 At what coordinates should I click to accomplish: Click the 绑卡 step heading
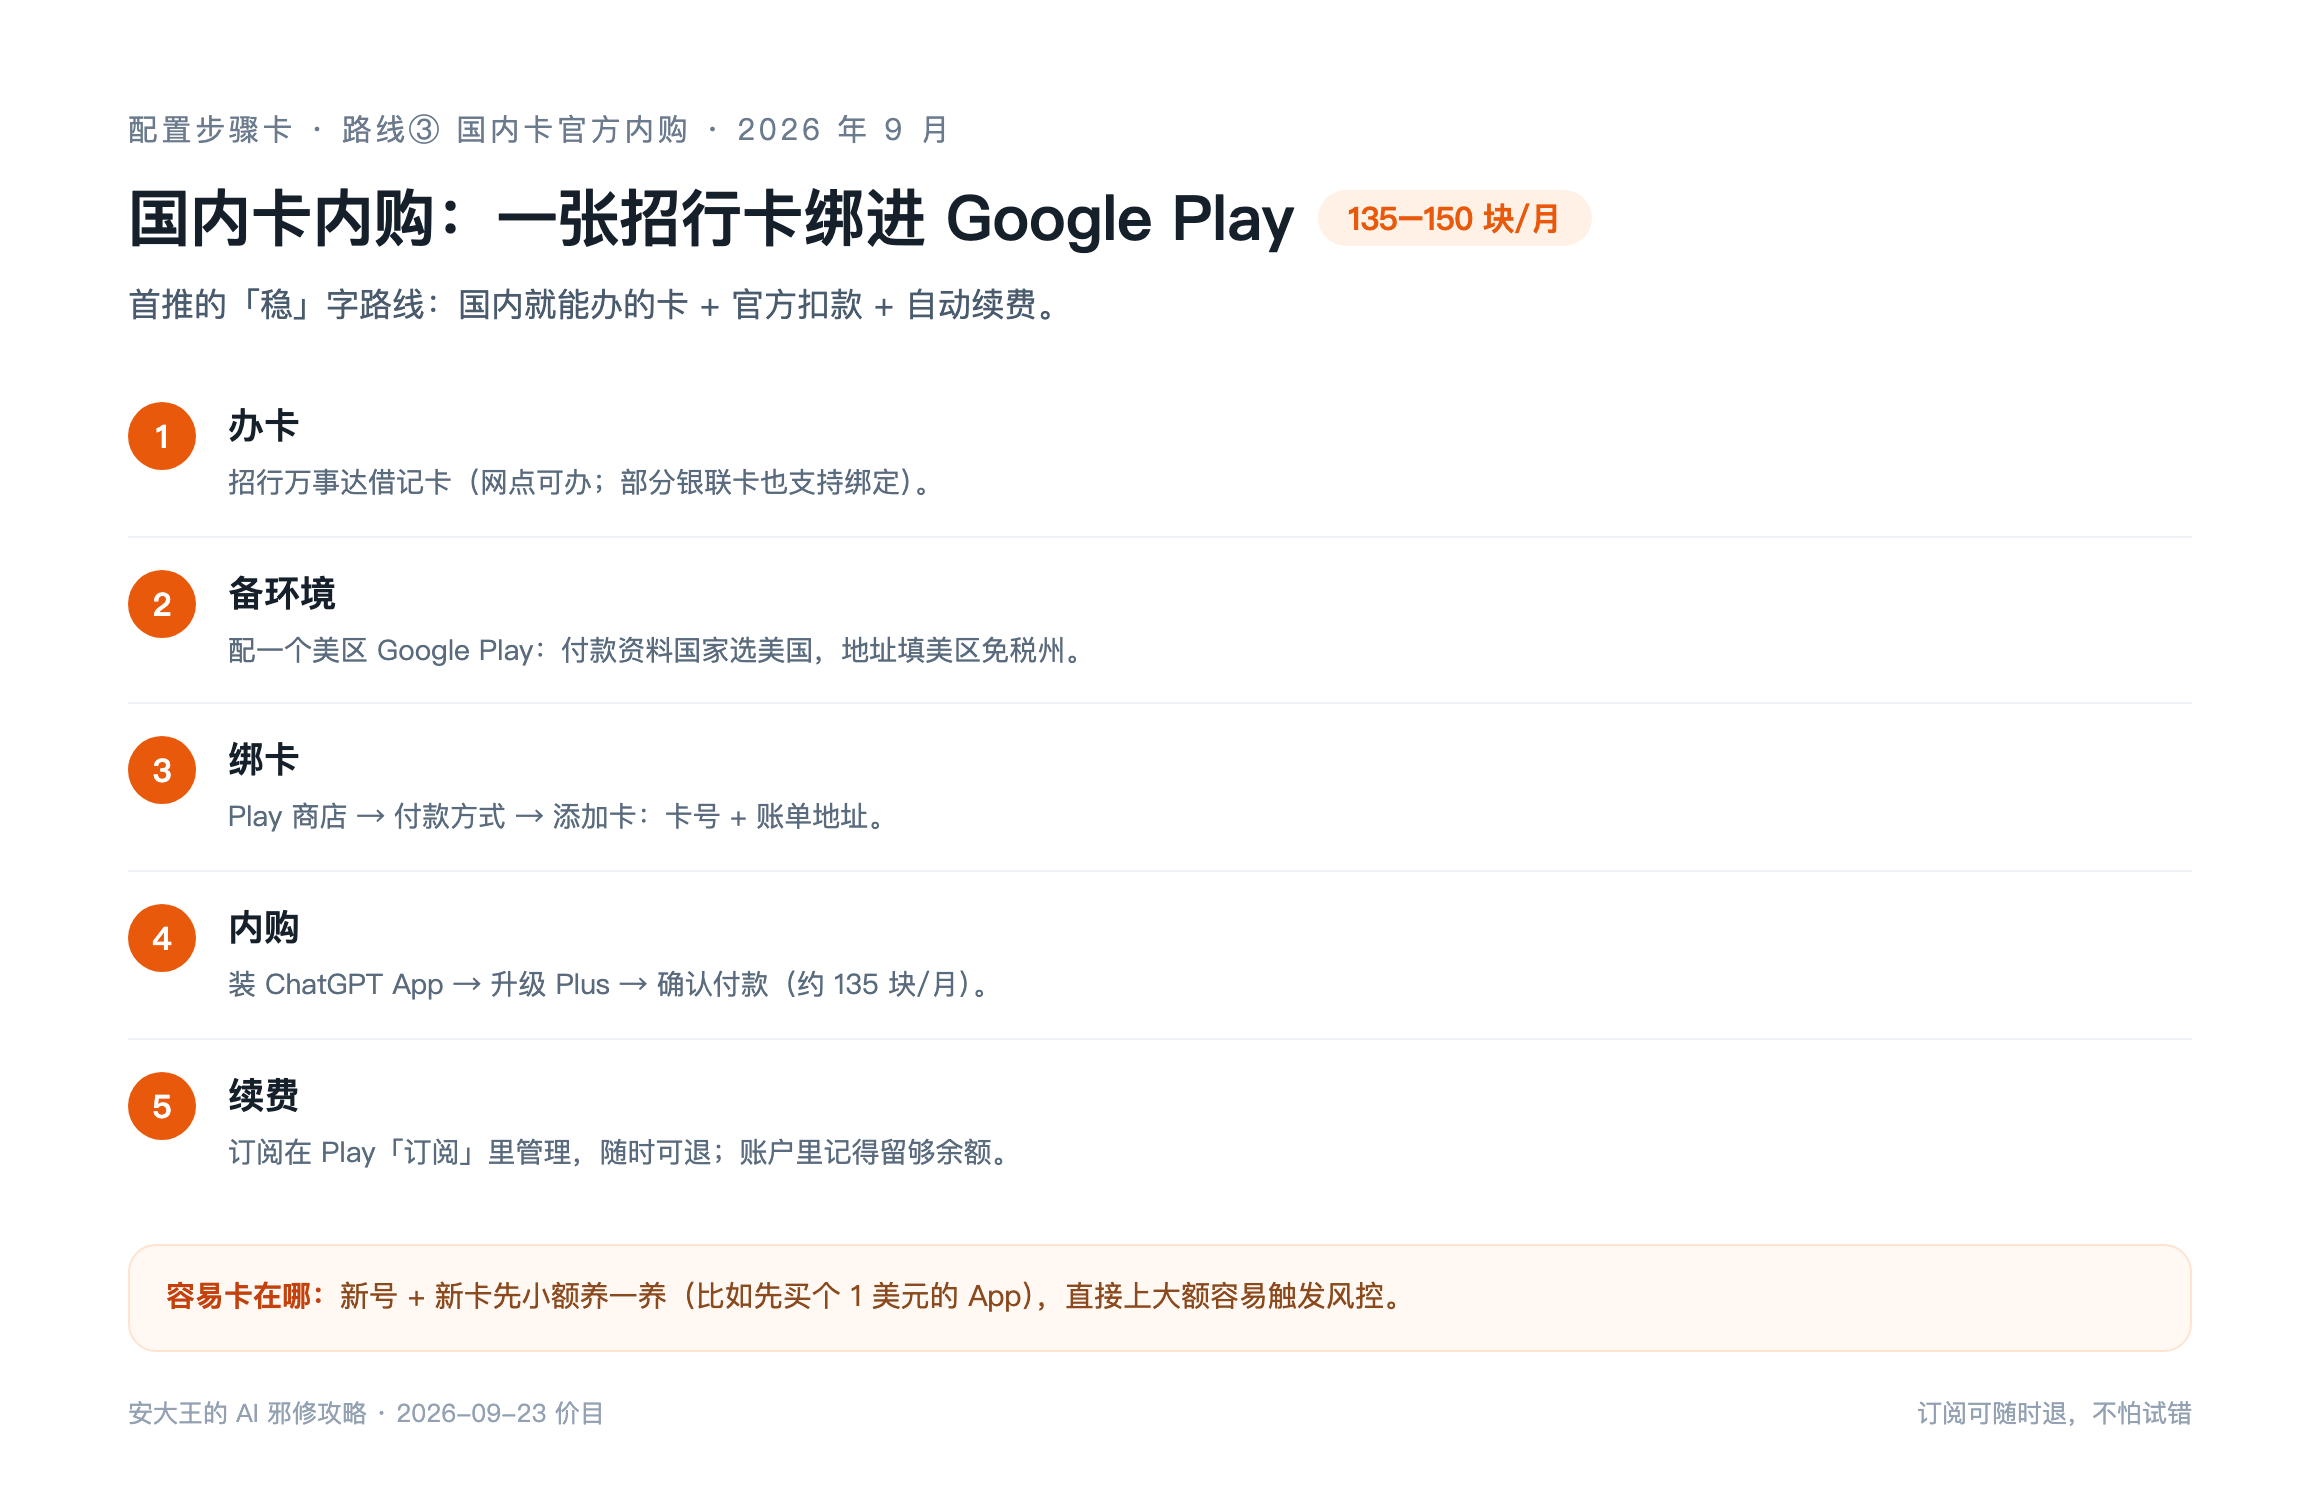coord(263,760)
